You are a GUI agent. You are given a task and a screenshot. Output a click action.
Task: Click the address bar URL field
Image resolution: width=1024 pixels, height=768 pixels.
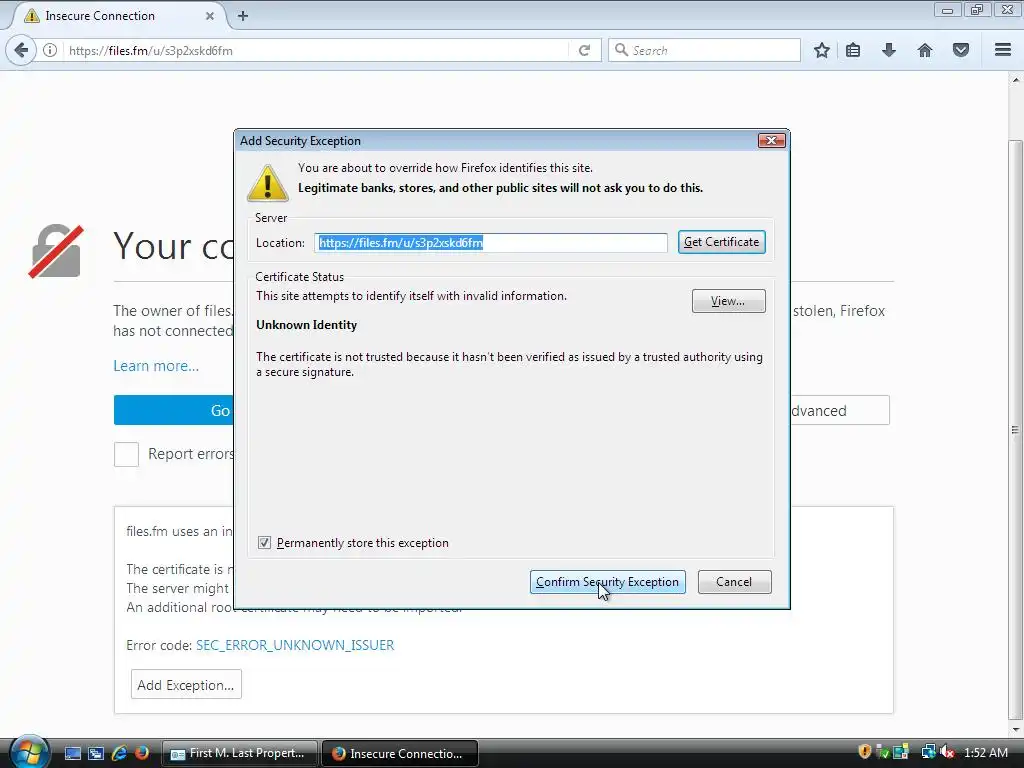[x=317, y=50]
